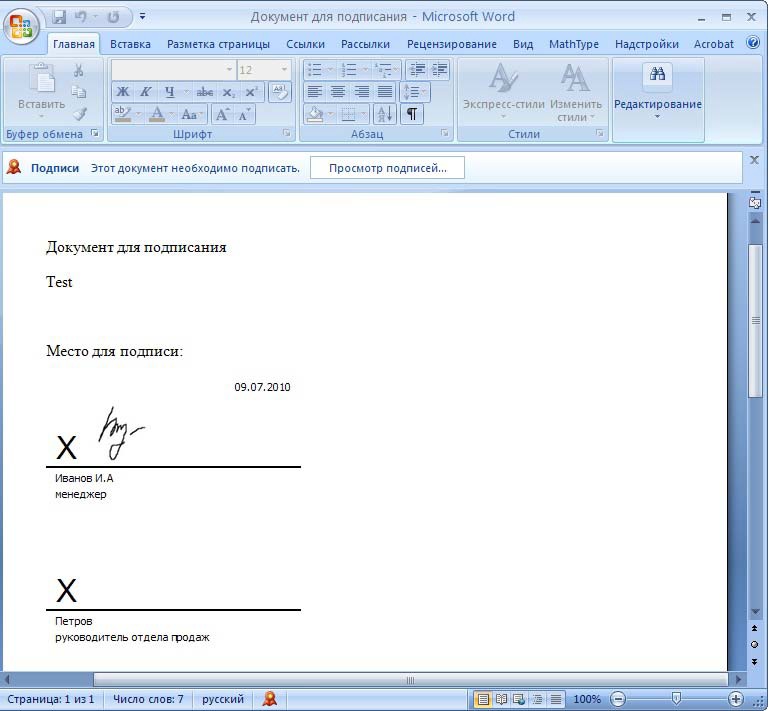Open font name combo box

[x=174, y=70]
